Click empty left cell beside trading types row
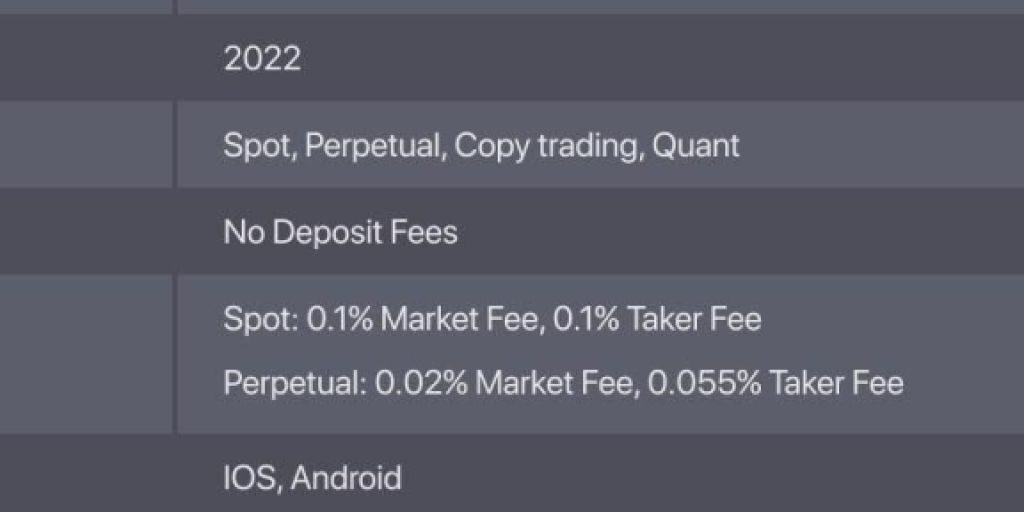This screenshot has height=512, width=1024. [x=87, y=145]
